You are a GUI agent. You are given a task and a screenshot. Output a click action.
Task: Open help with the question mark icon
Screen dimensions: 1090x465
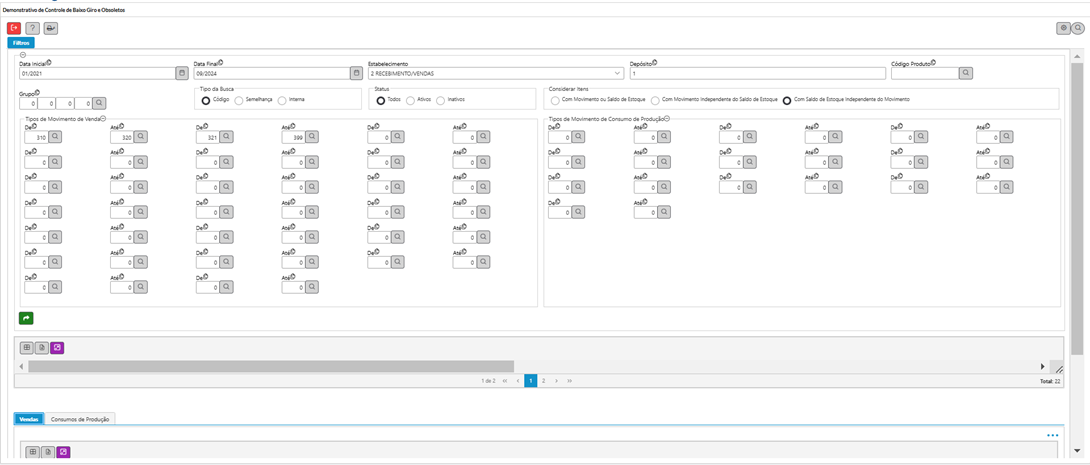click(32, 28)
